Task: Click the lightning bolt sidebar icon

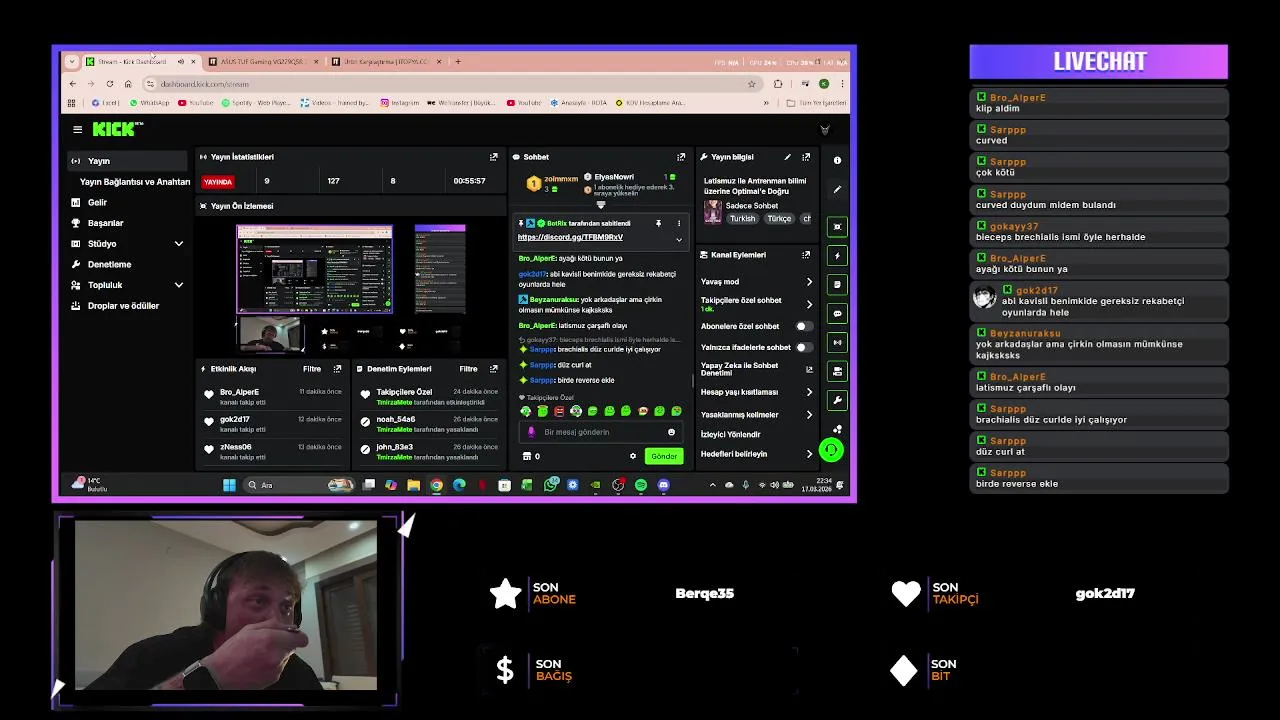Action: coord(837,256)
